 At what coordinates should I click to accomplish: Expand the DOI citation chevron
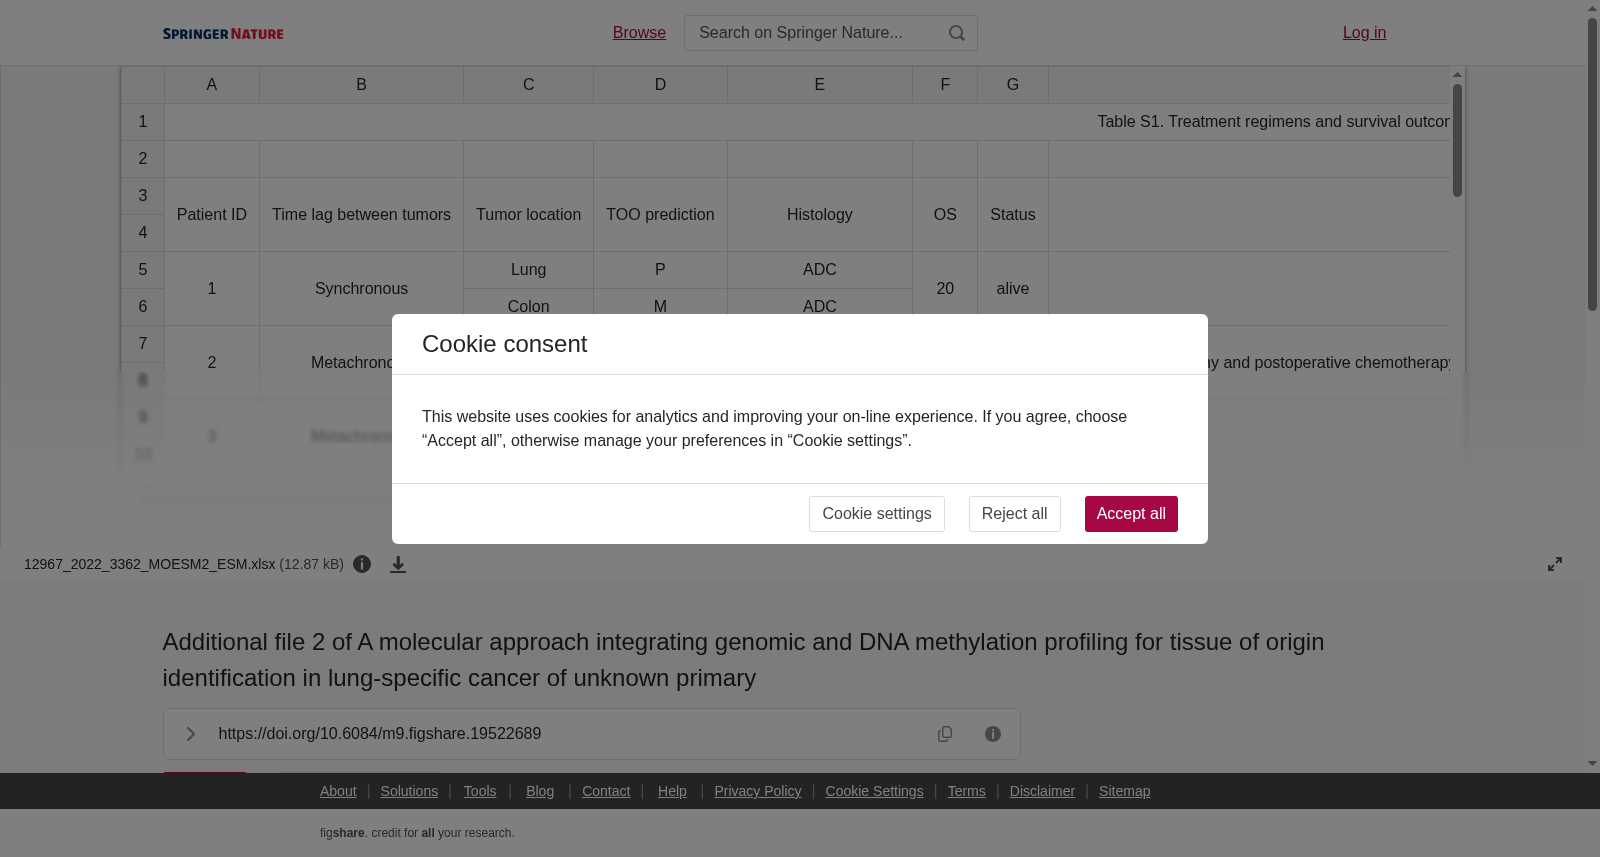click(191, 734)
